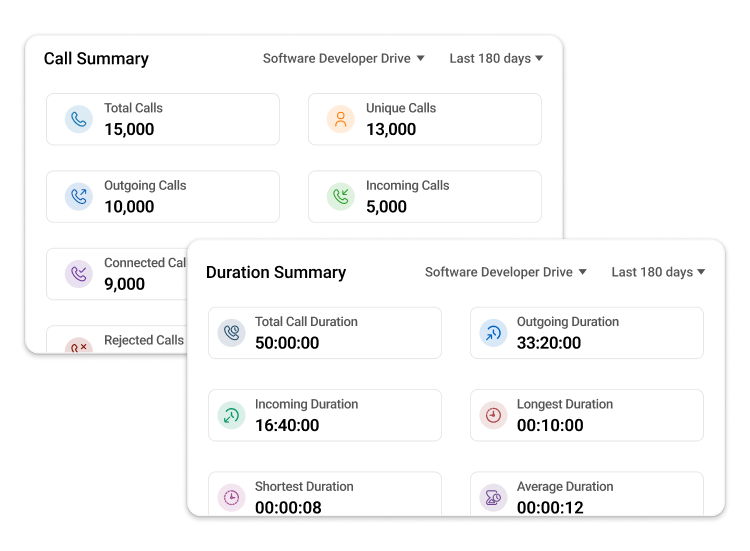Click the Total Calls phone icon
This screenshot has width=750, height=551.
79,120
